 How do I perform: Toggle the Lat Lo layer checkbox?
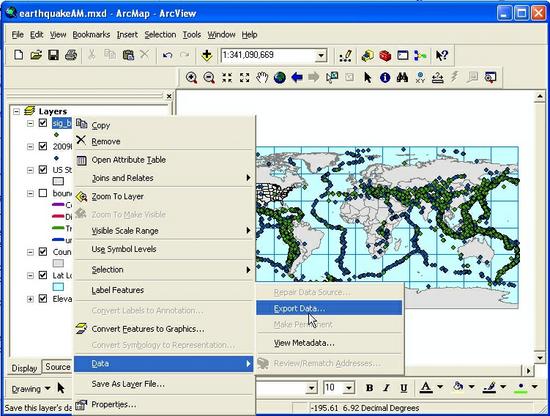[43, 275]
